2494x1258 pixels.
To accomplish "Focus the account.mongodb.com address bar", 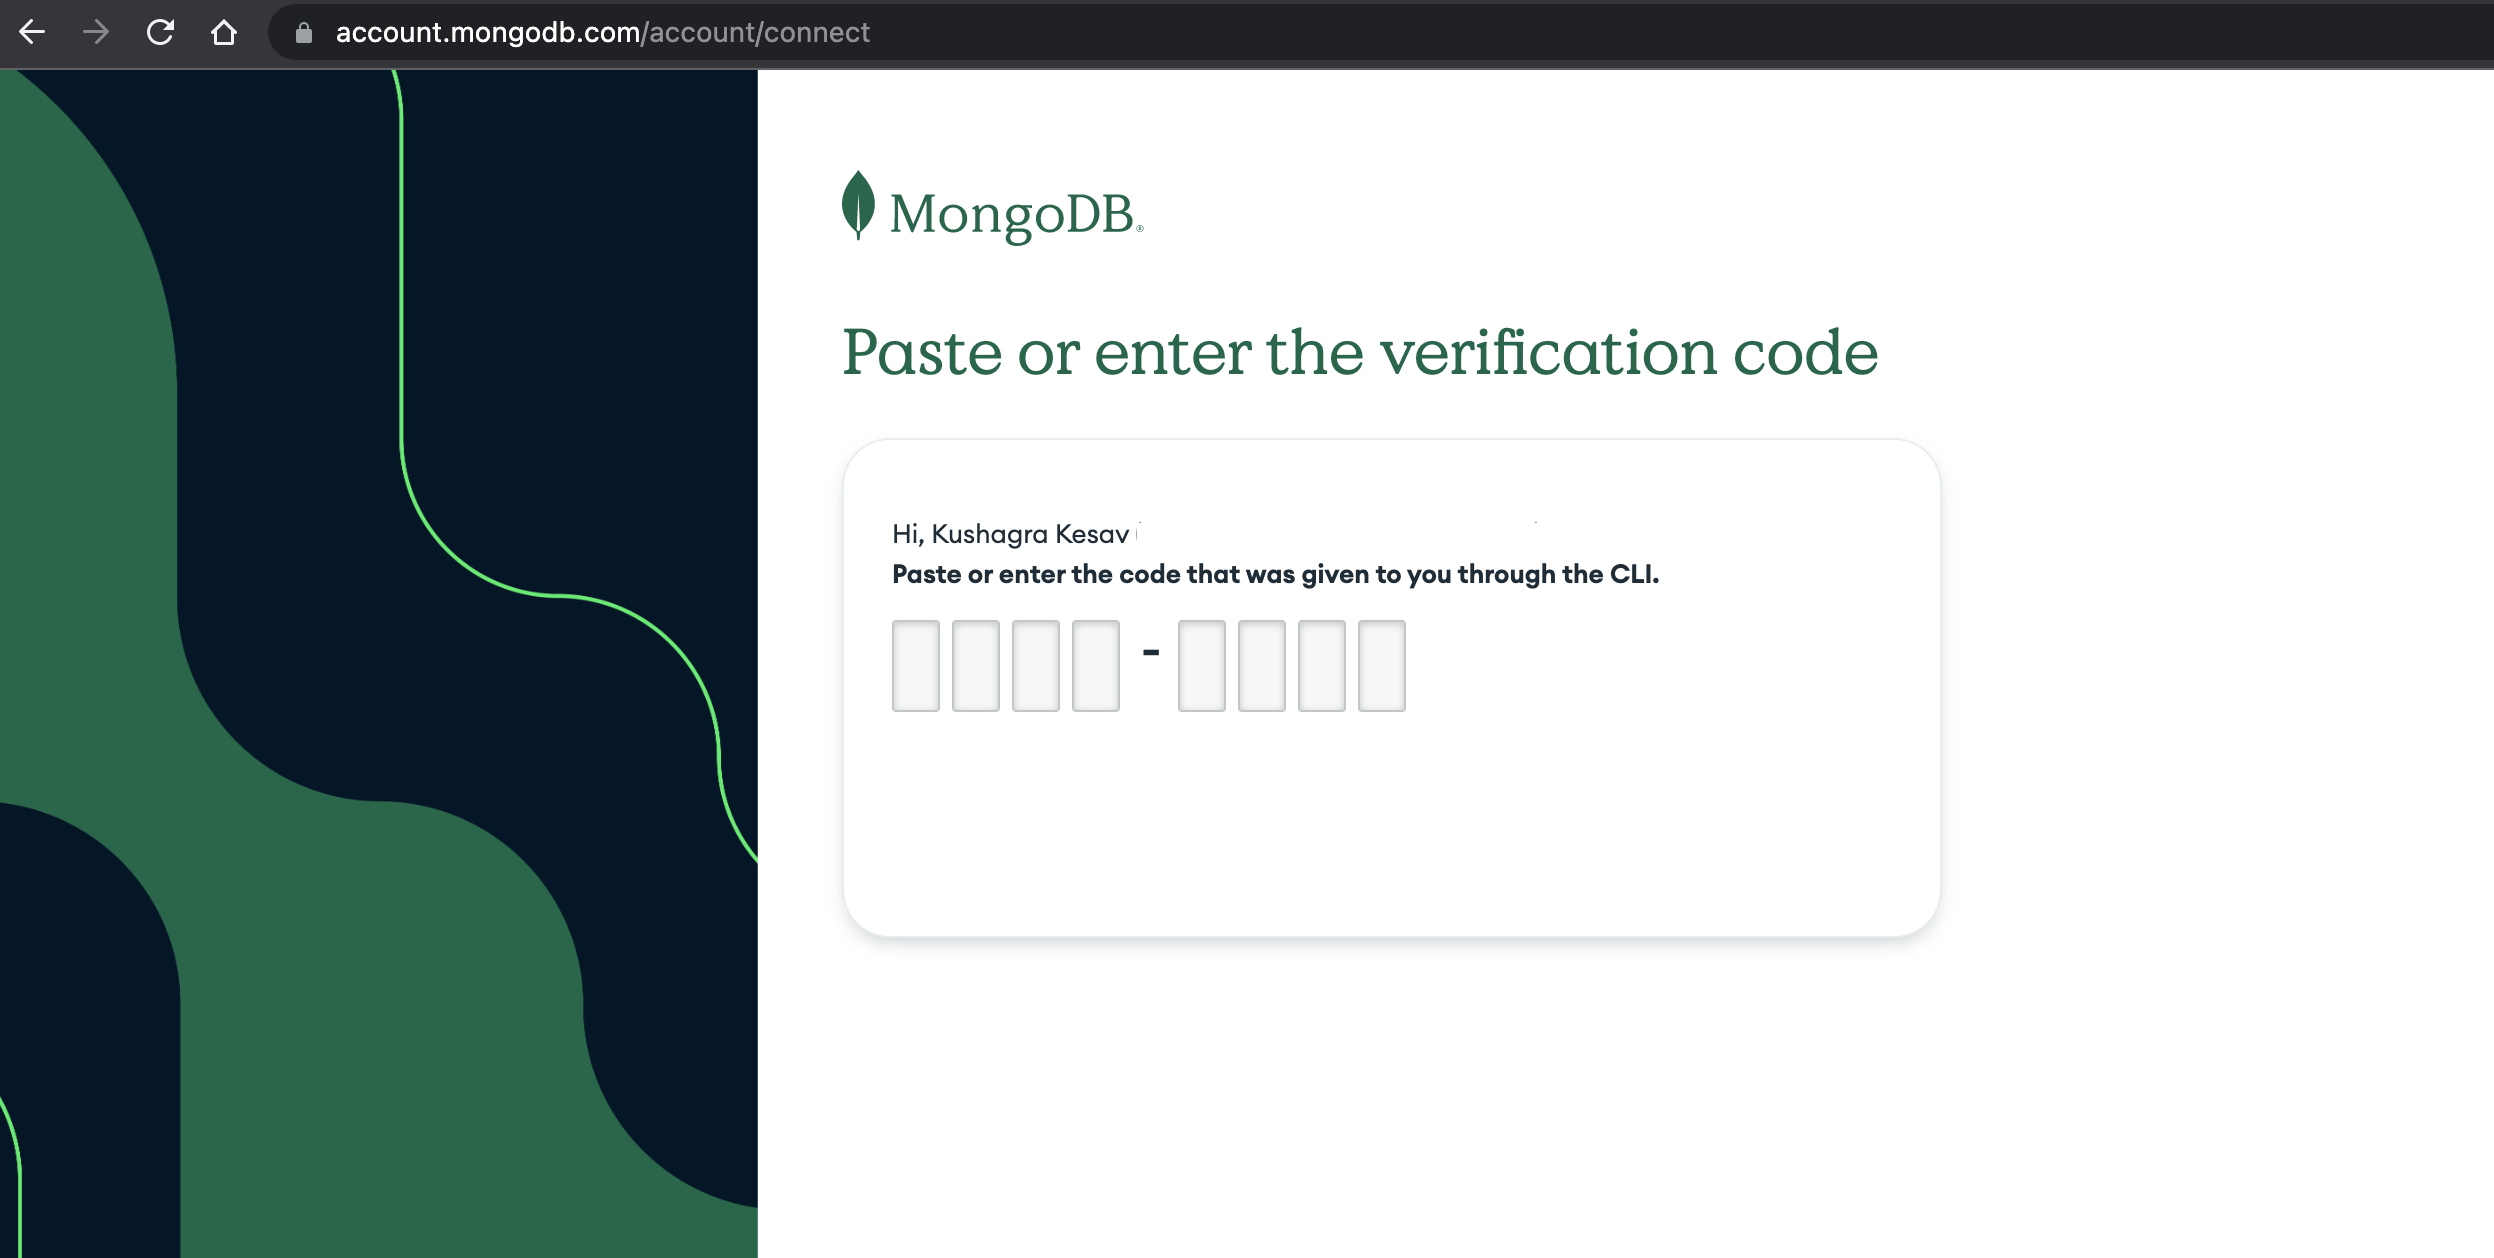I will pyautogui.click(x=602, y=33).
